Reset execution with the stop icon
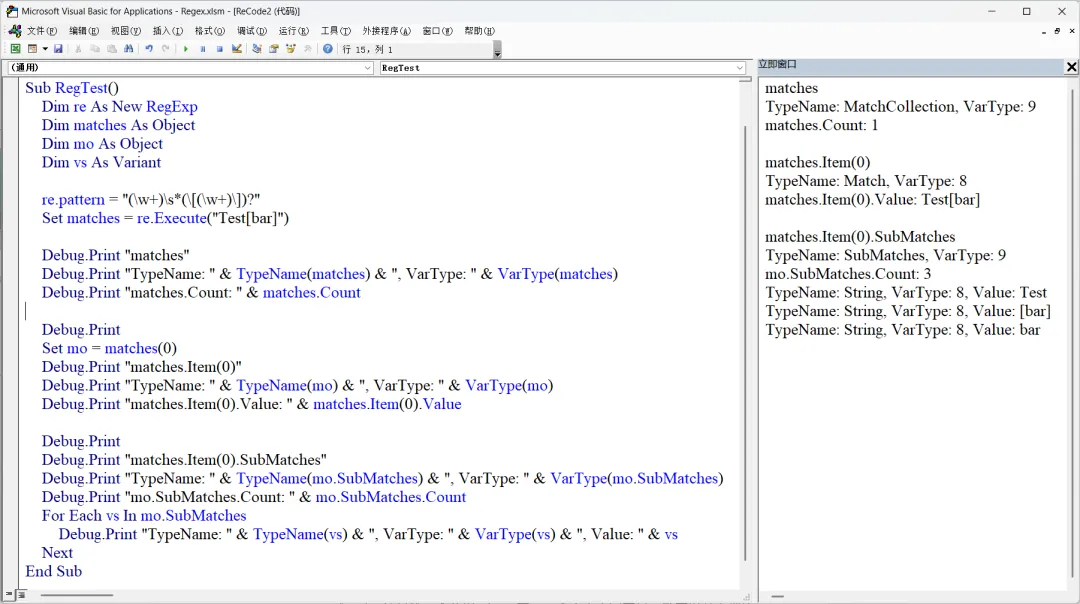The width and height of the screenshot is (1080, 604). point(220,49)
